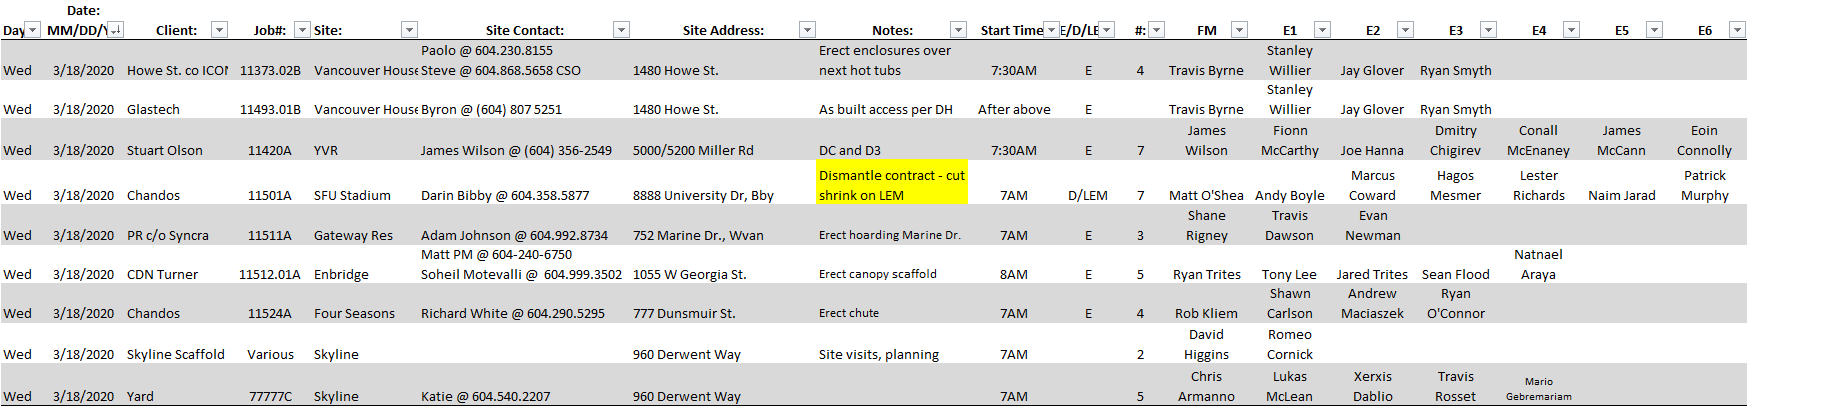
Task: Select the Yard client cell
Action: pos(140,397)
